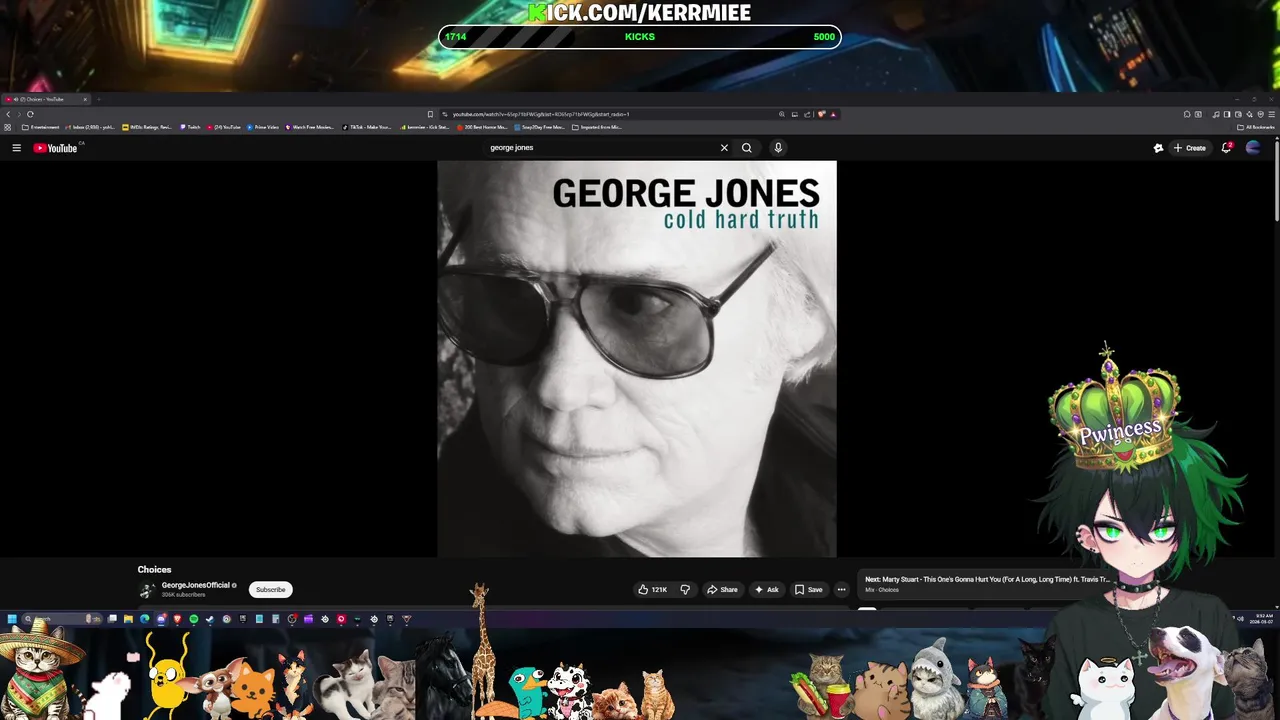Go forward with browser forward arrow

[x=19, y=114]
